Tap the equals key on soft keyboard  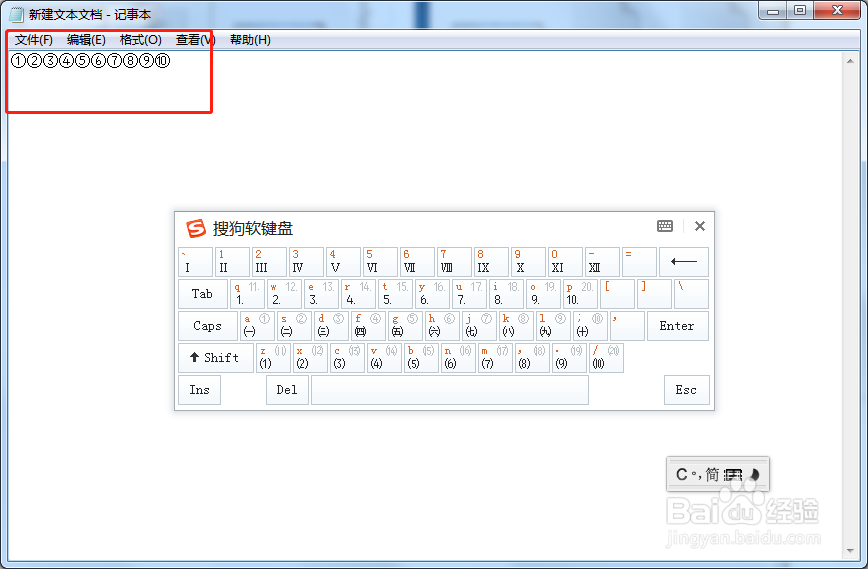(639, 262)
